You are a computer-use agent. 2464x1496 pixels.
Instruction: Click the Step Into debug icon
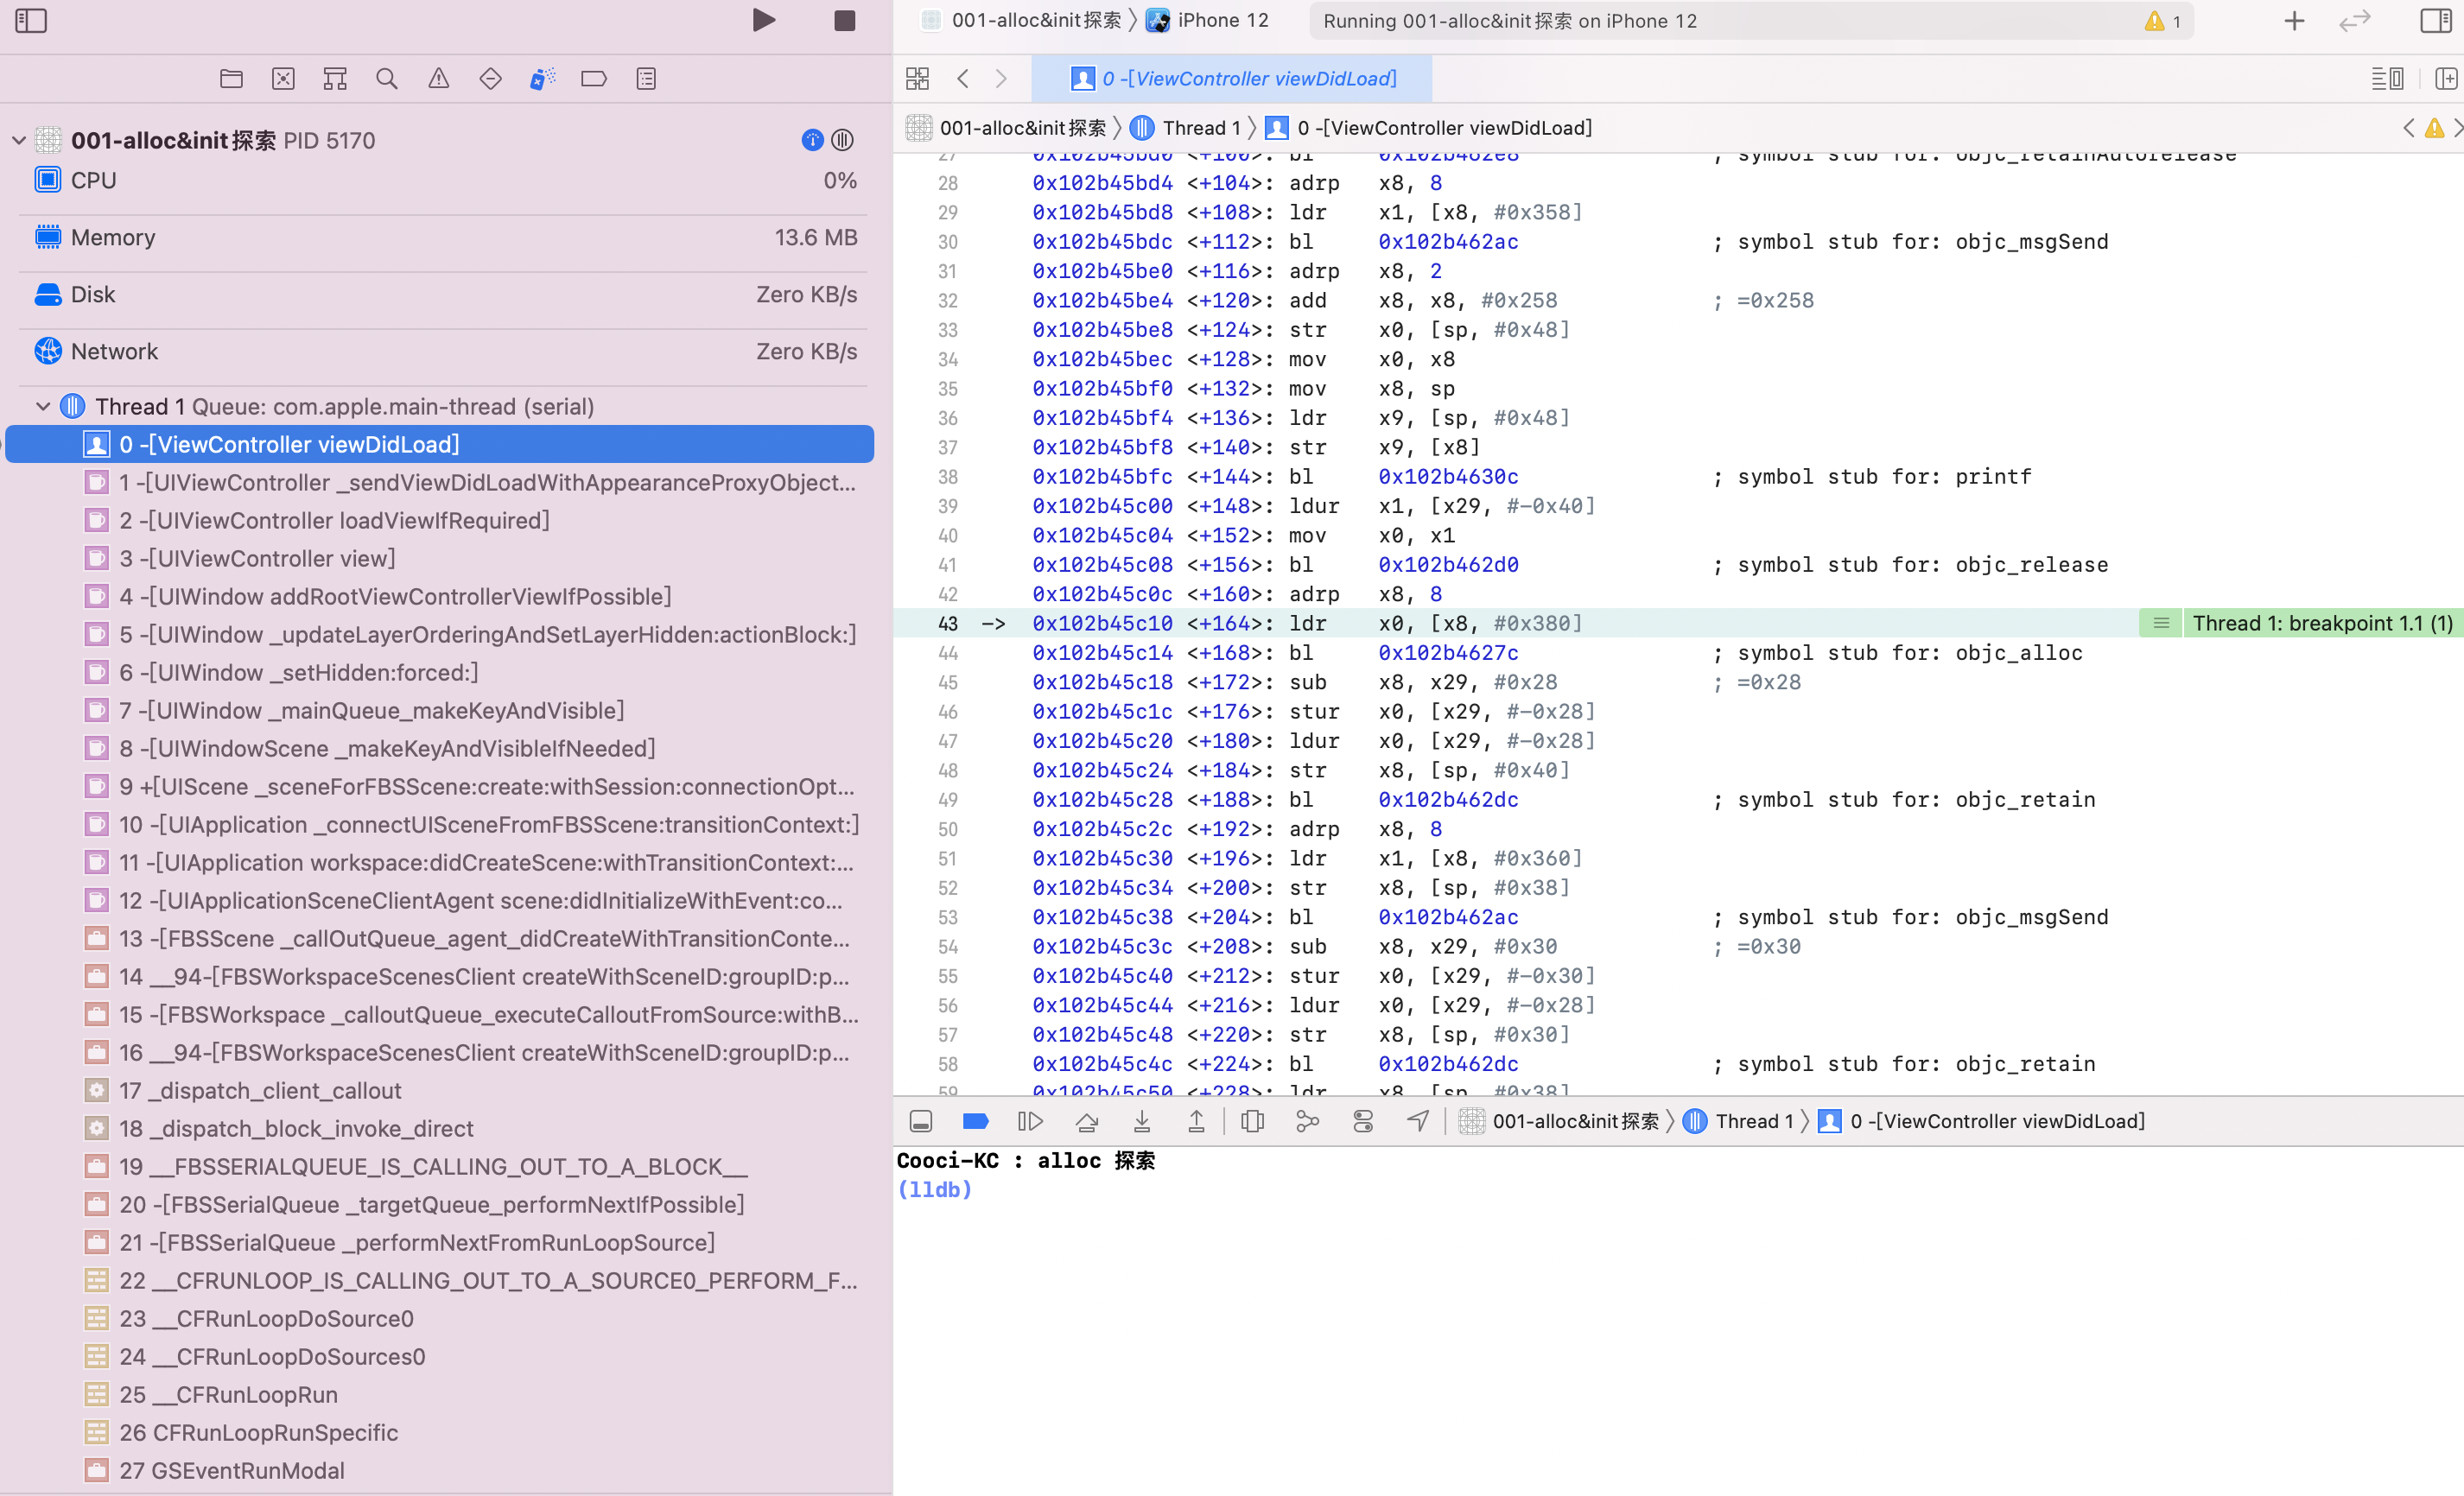click(x=1142, y=1122)
